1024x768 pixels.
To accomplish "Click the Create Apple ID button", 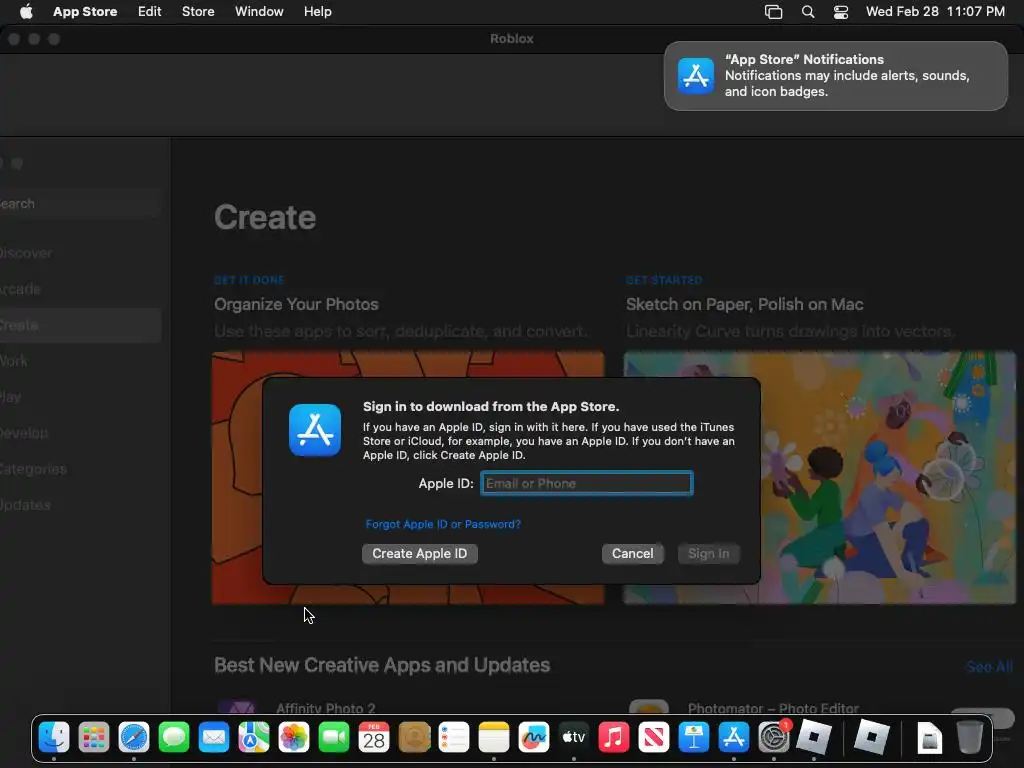I will pyautogui.click(x=419, y=554).
